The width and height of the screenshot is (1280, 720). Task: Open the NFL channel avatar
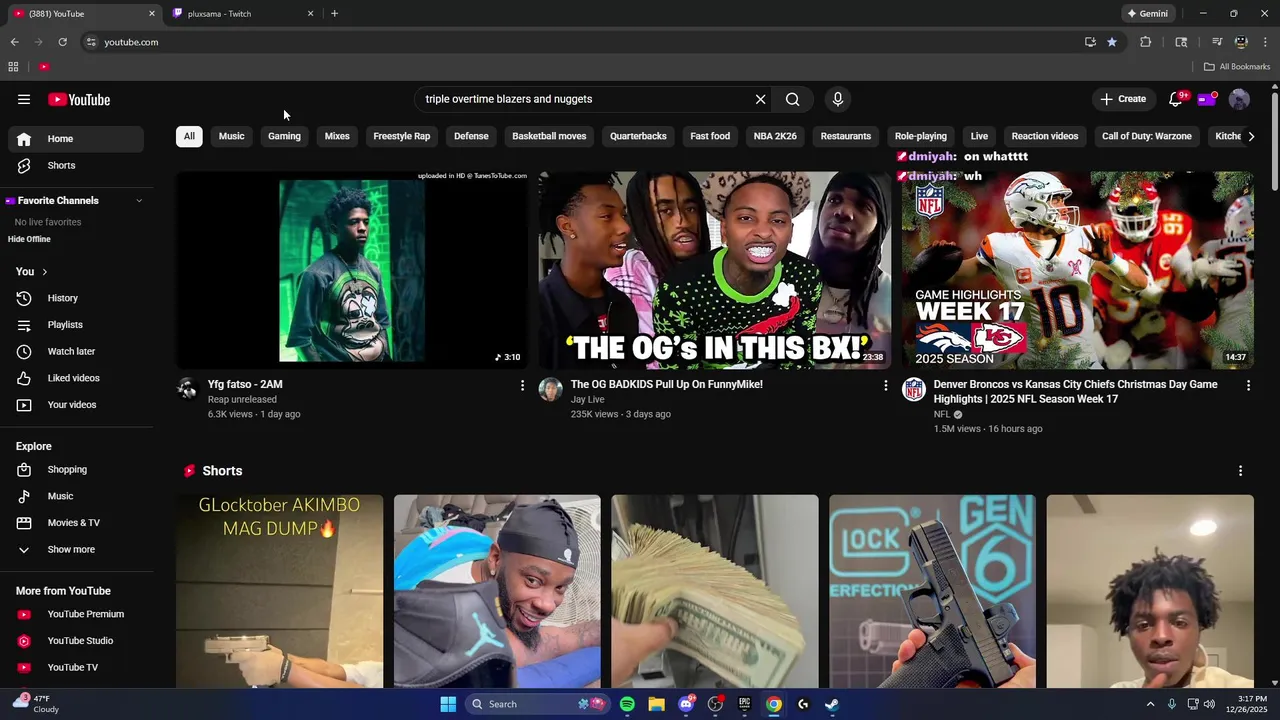914,390
